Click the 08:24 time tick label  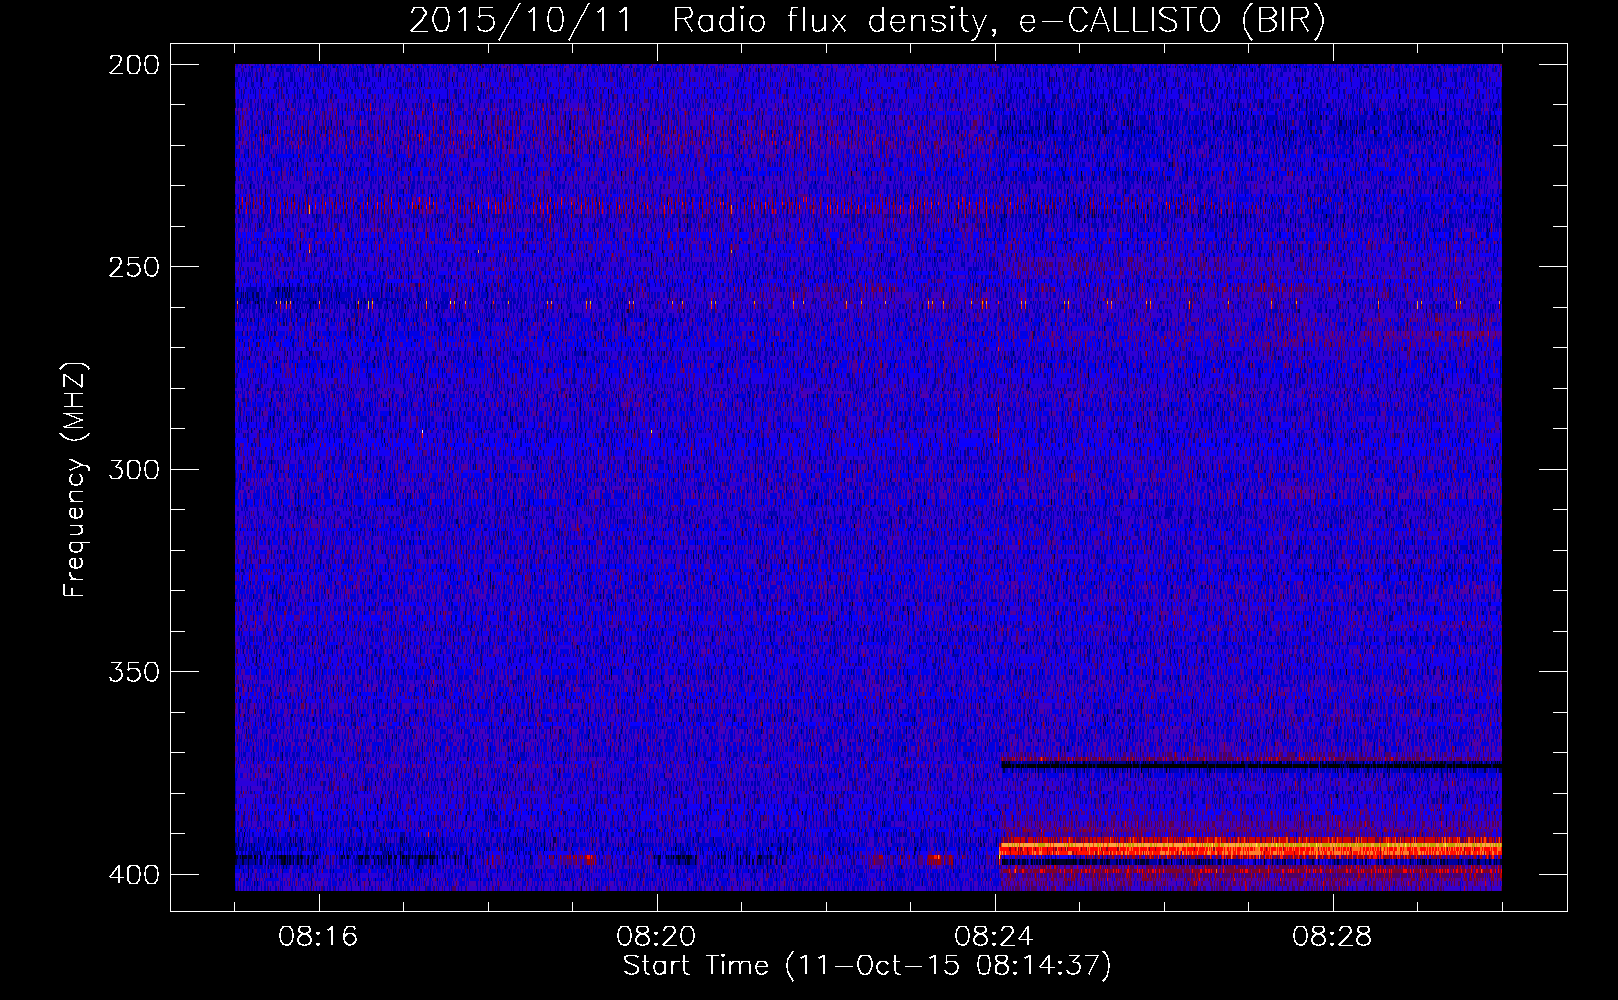tap(994, 937)
